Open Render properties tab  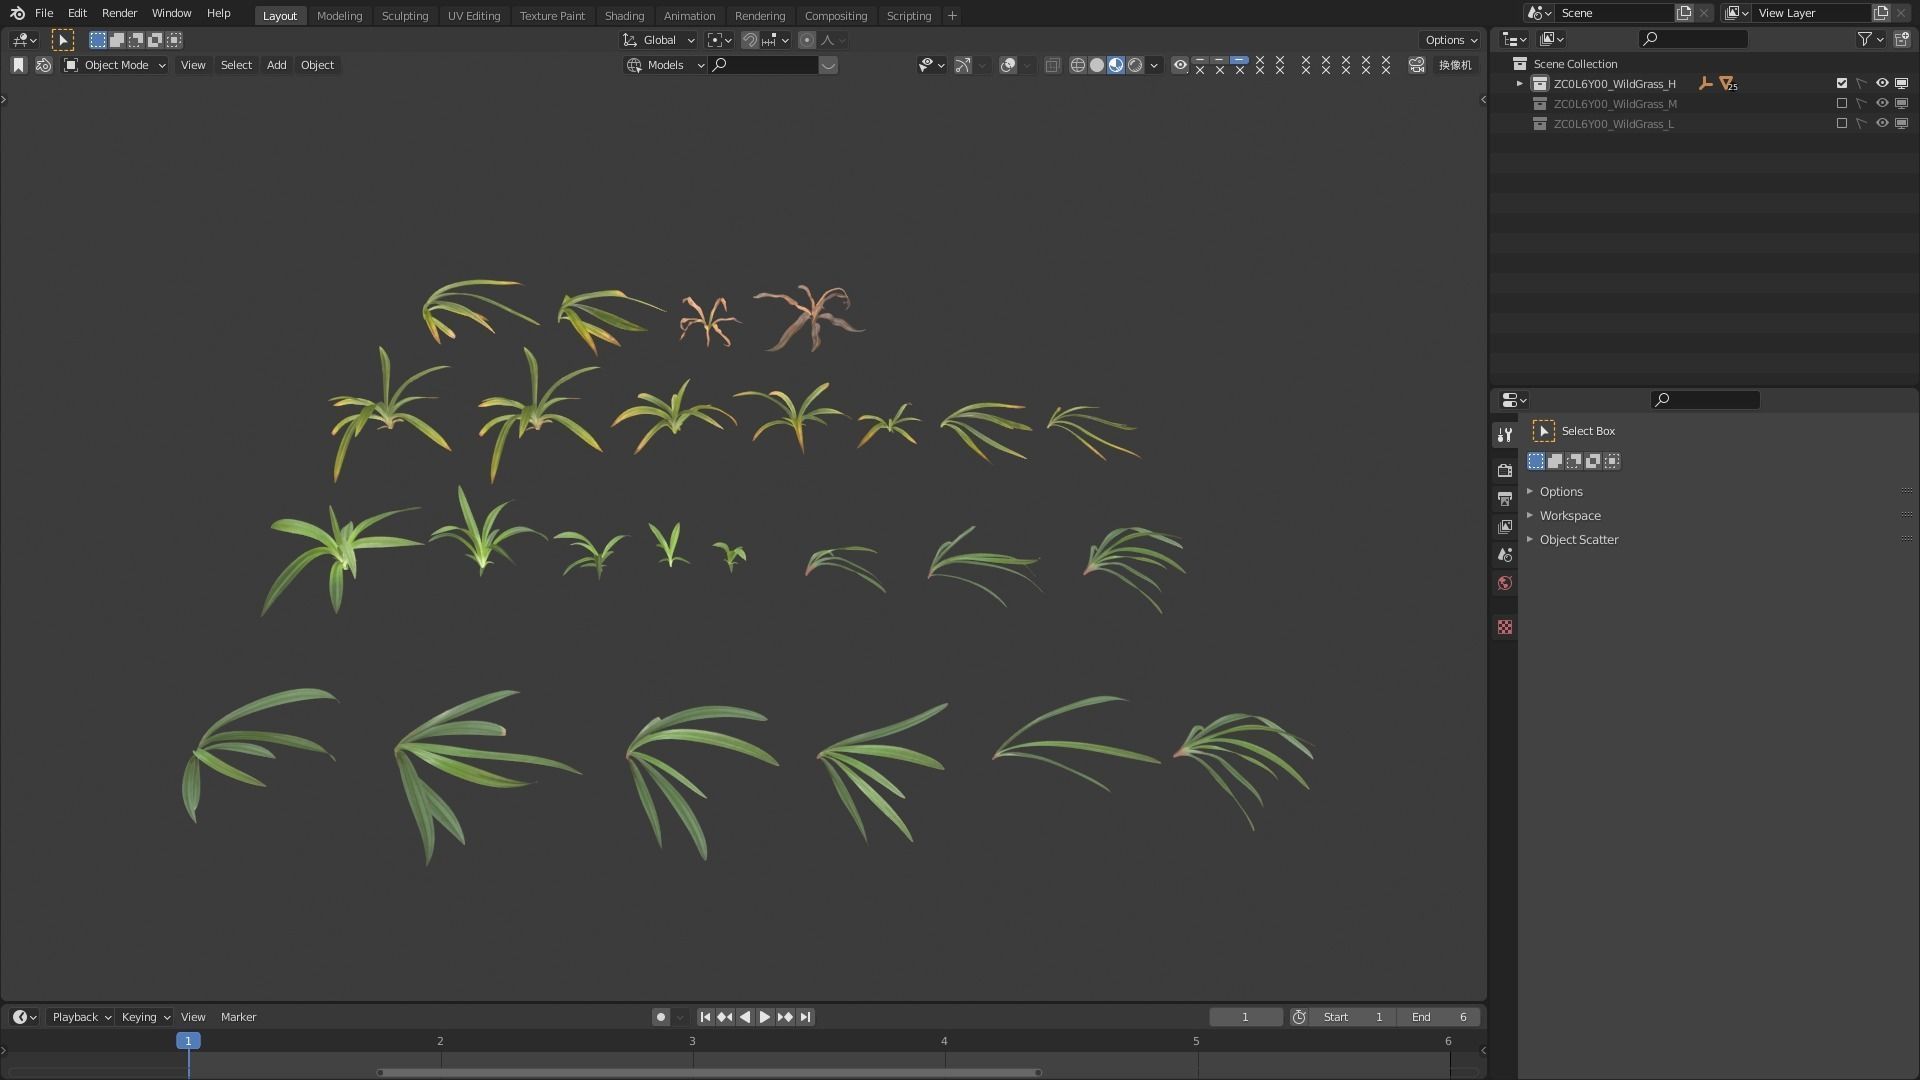(1505, 470)
